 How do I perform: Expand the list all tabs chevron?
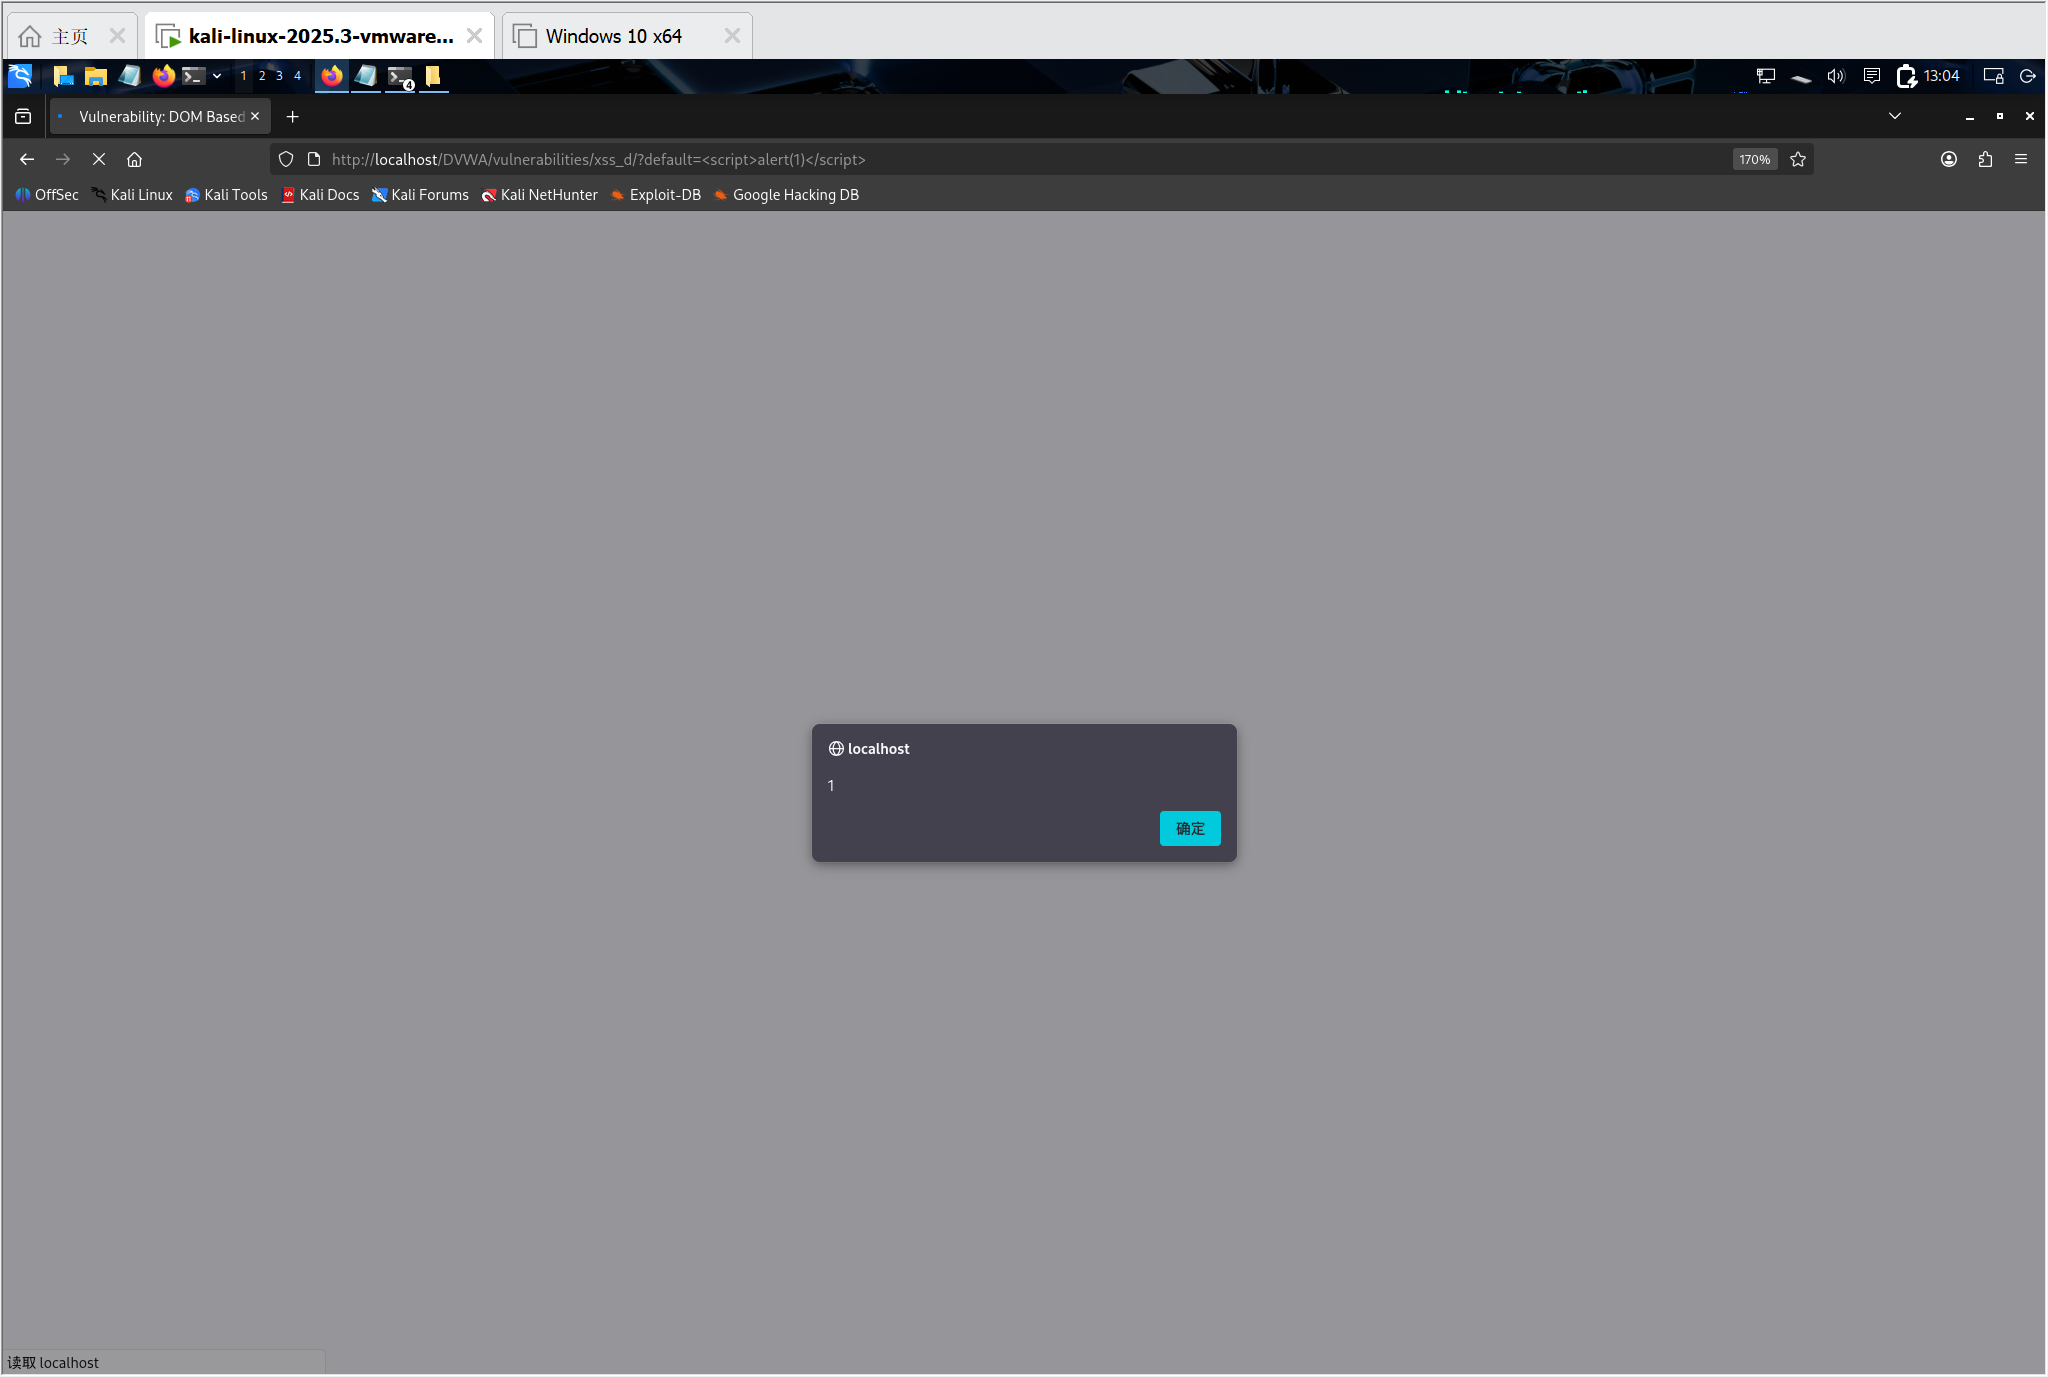[x=1894, y=116]
